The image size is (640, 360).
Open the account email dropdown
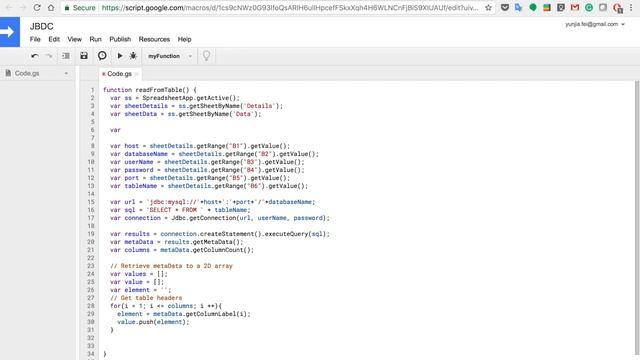pos(595,24)
